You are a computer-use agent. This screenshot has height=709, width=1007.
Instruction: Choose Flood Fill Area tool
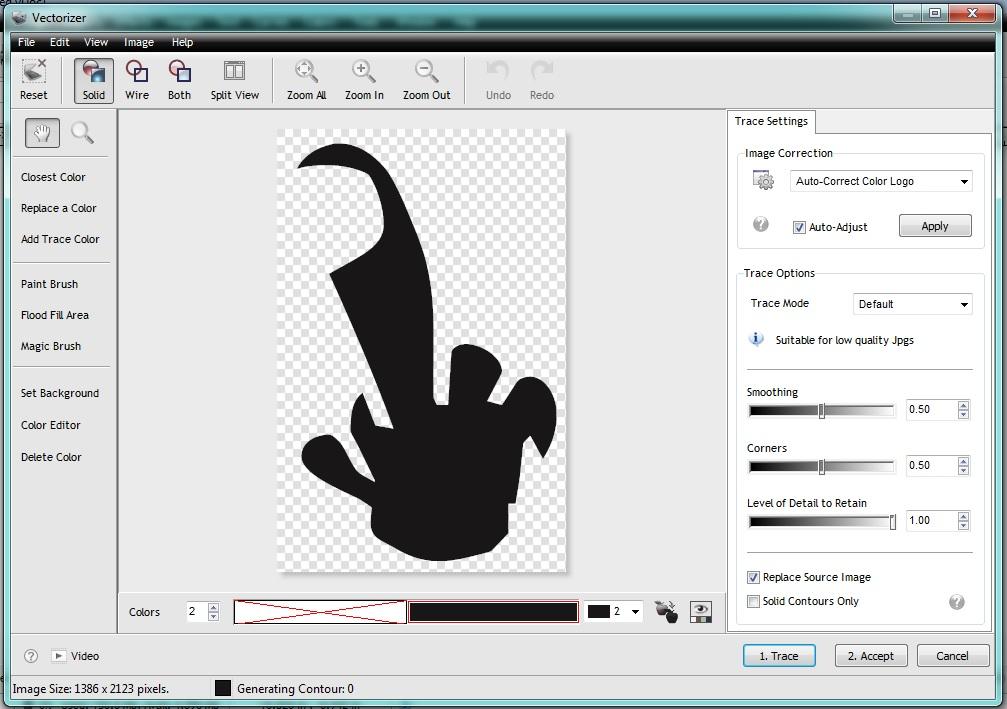pos(55,315)
